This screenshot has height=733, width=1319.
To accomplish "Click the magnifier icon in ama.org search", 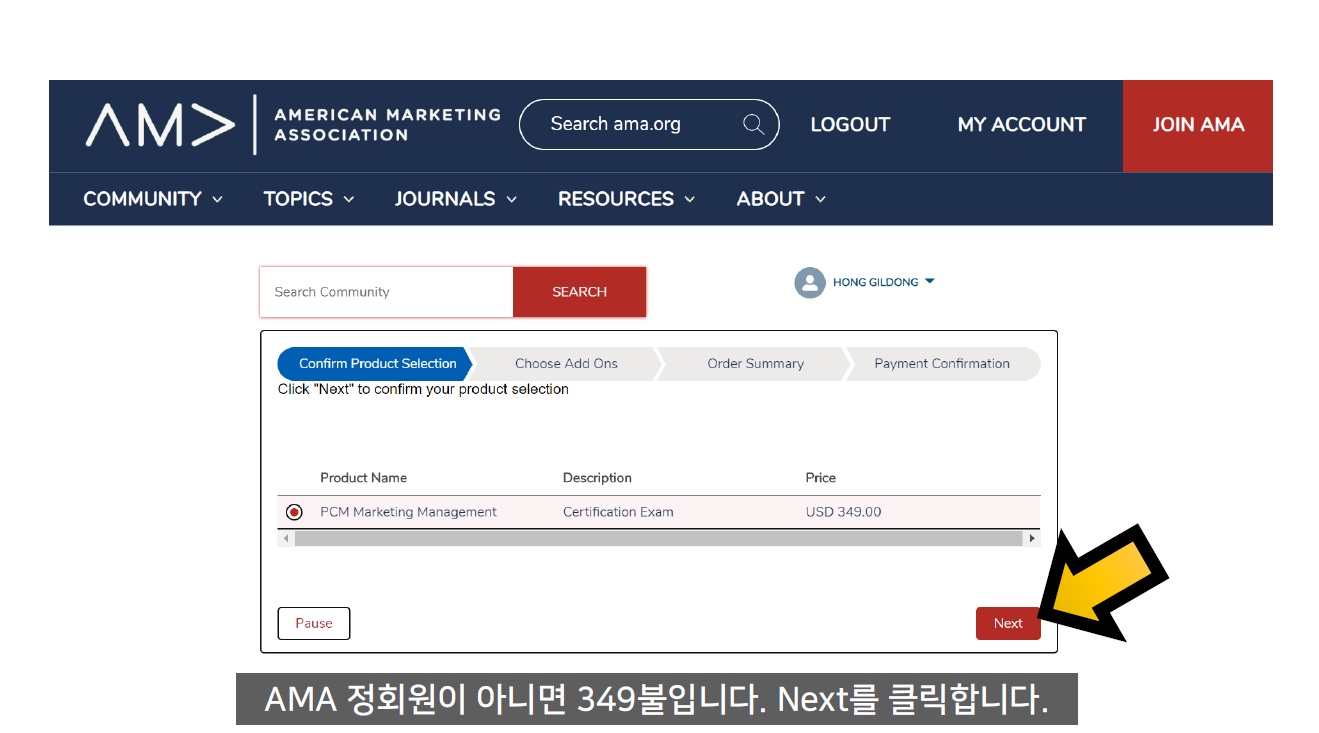I will click(753, 125).
